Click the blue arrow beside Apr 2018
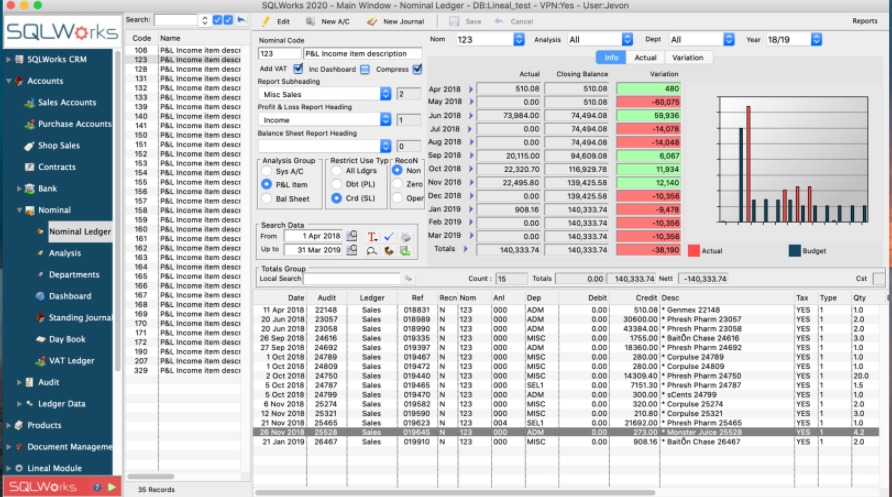The width and height of the screenshot is (892, 497). tap(471, 89)
